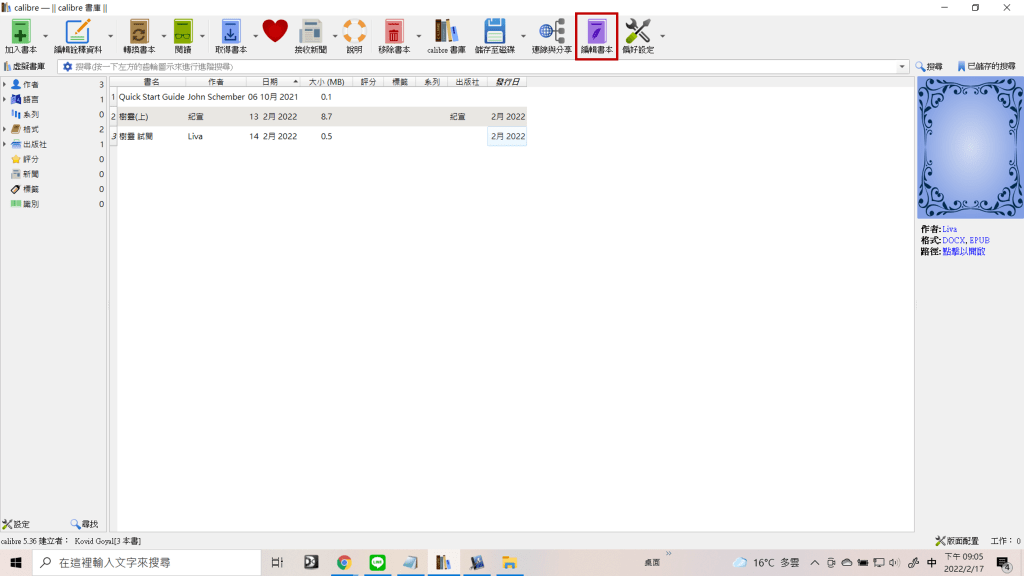Expand the 作者 authors tree node
The width and height of the screenshot is (1024, 576).
(x=4, y=85)
